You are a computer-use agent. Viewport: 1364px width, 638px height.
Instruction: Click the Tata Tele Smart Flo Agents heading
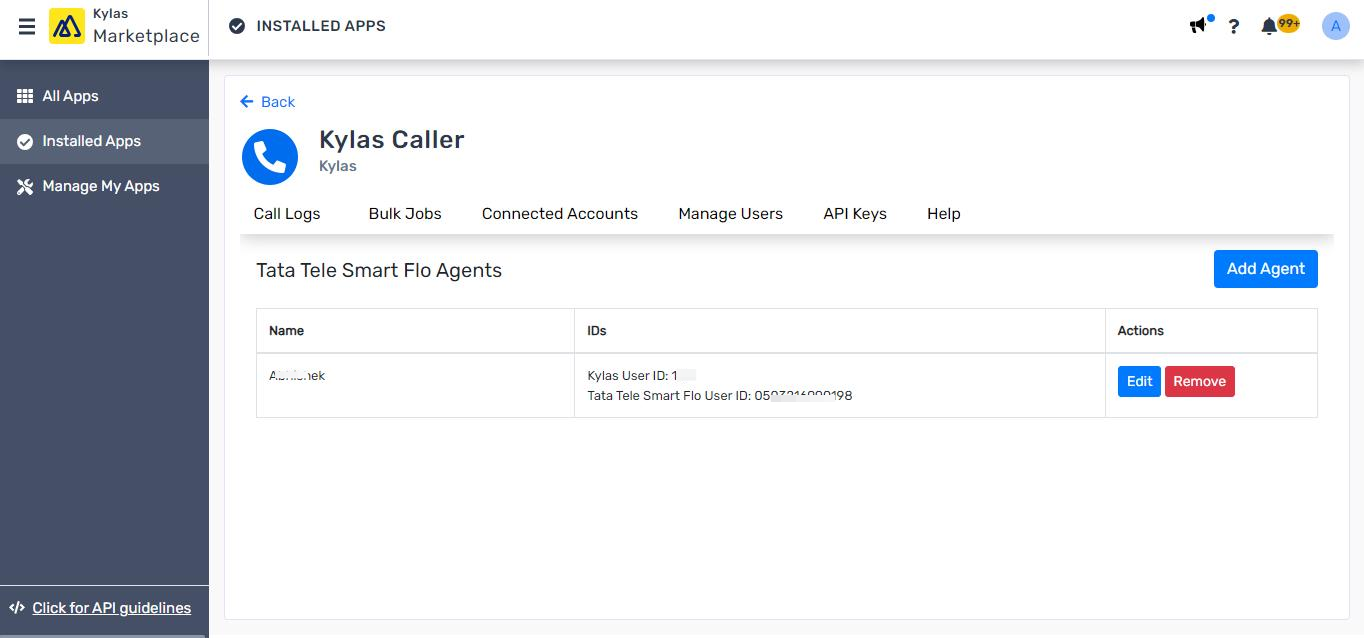coord(379,270)
